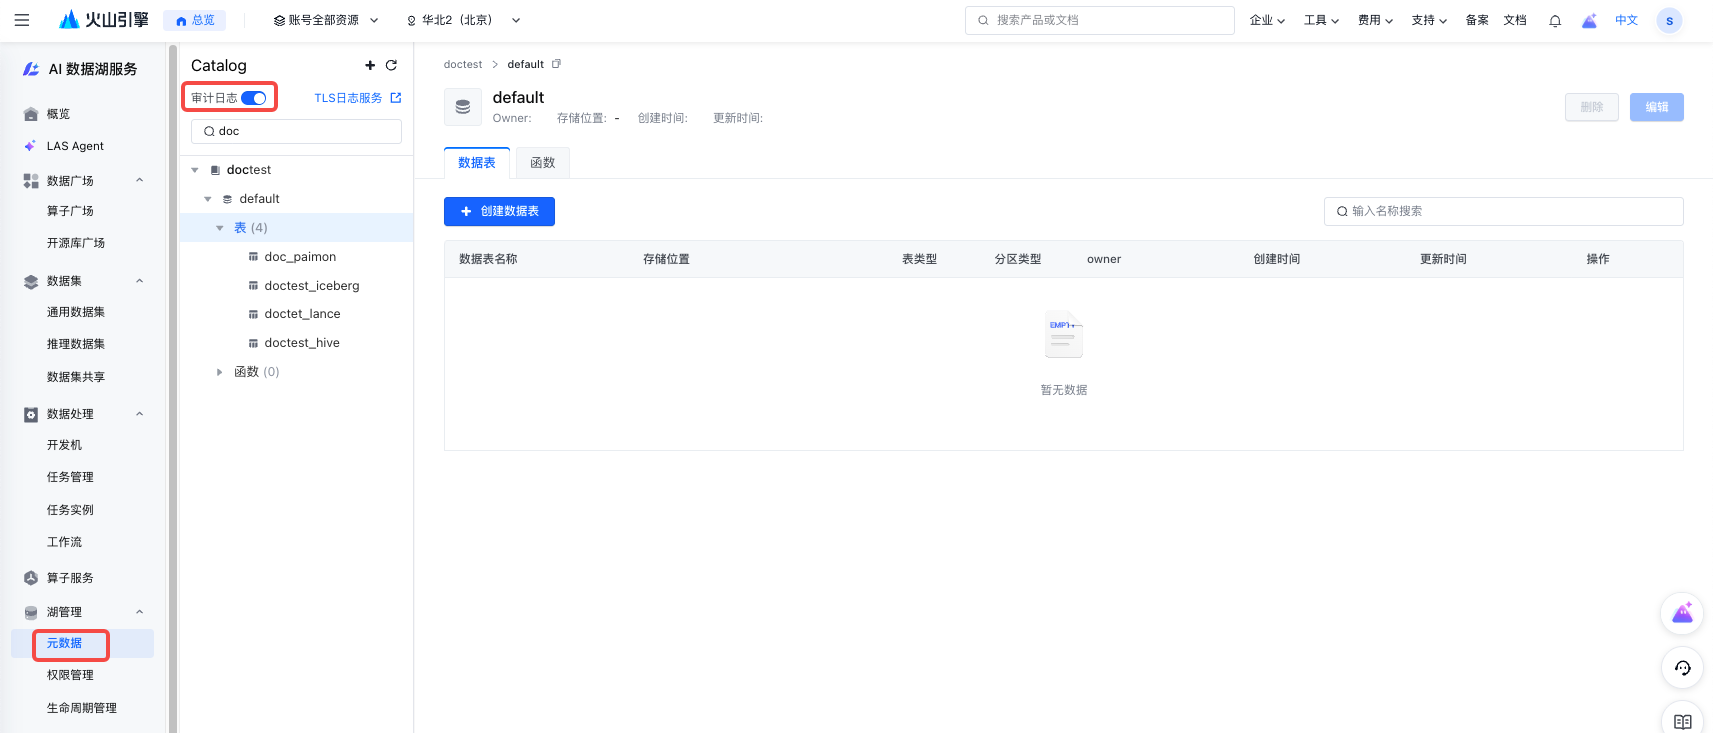Open 权限管理 in the sidebar
1713x733 pixels.
70,675
